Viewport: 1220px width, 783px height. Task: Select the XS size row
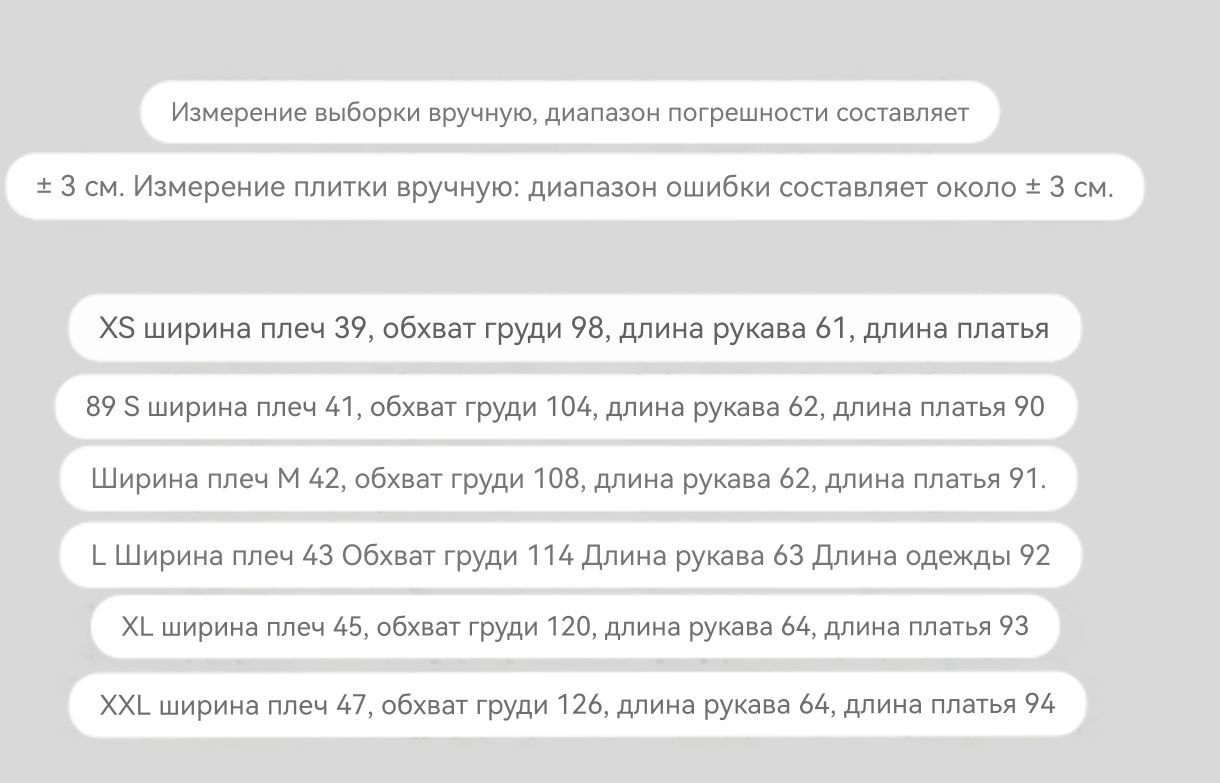(575, 328)
